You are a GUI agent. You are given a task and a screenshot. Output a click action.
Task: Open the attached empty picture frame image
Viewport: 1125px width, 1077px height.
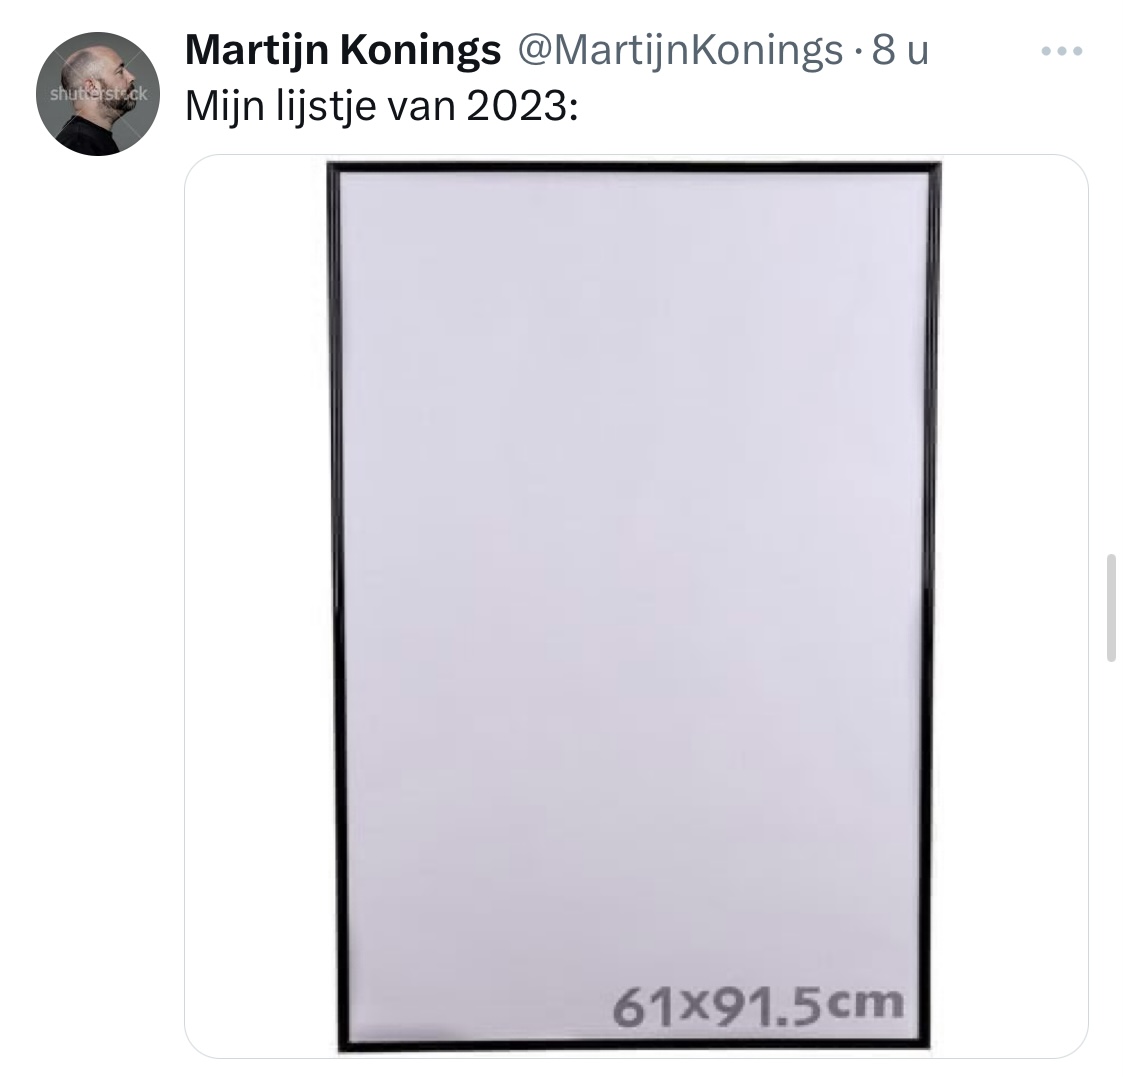pyautogui.click(x=636, y=606)
